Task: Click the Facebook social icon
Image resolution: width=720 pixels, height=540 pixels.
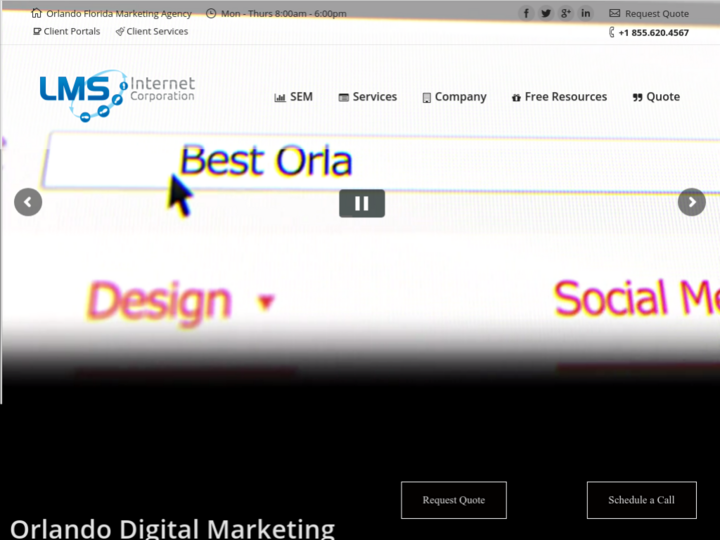Action: click(526, 13)
